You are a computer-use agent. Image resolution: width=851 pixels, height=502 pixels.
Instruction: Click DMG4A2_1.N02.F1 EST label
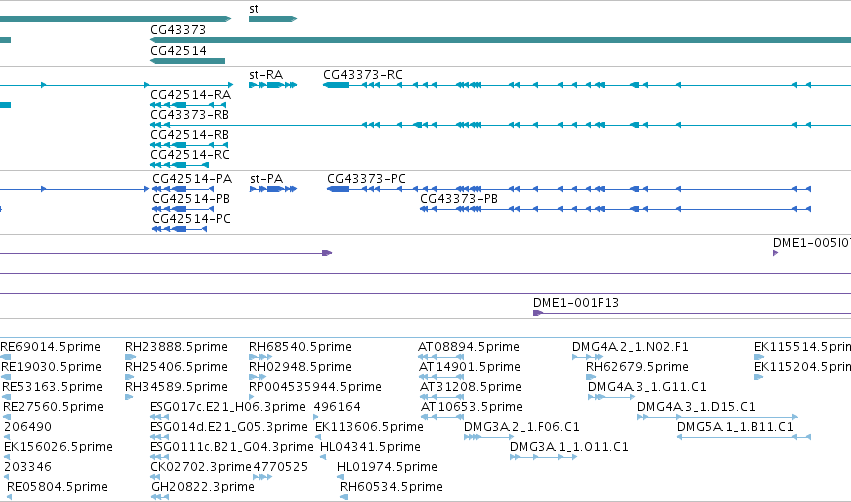[630, 347]
